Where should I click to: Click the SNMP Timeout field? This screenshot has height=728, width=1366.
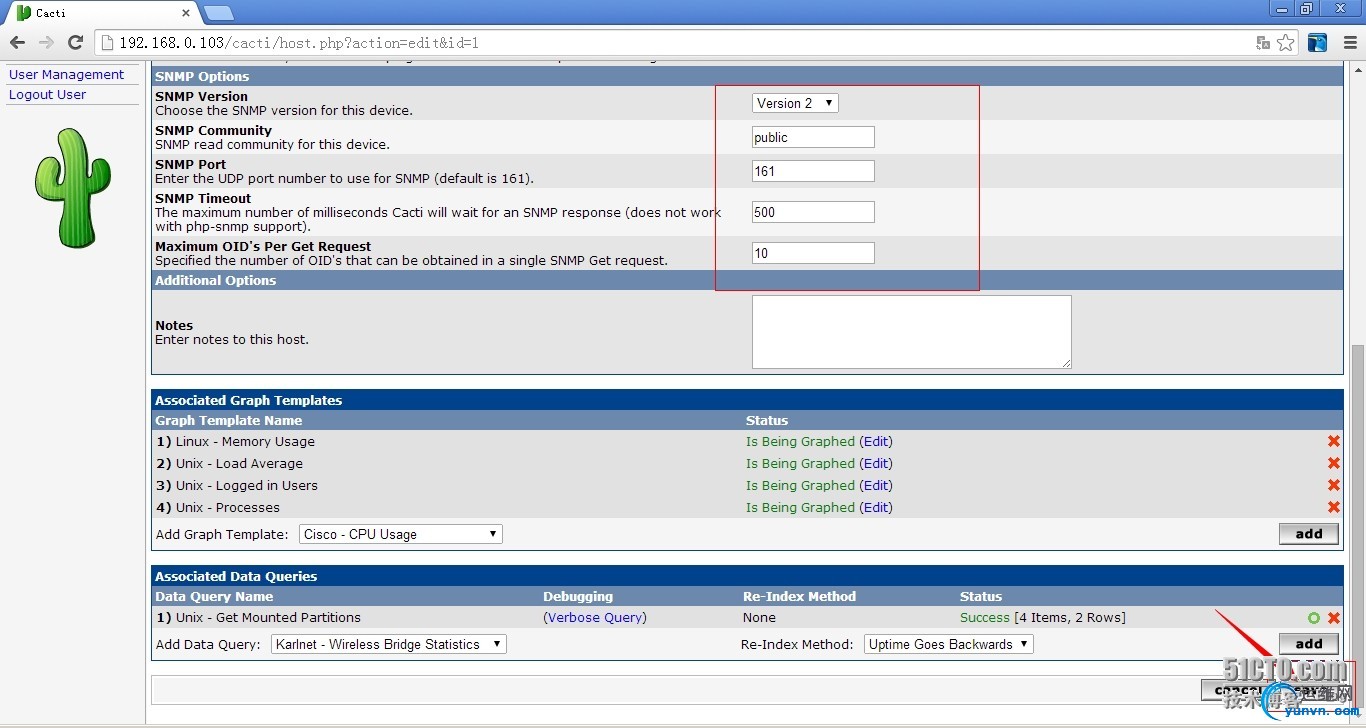coord(813,212)
